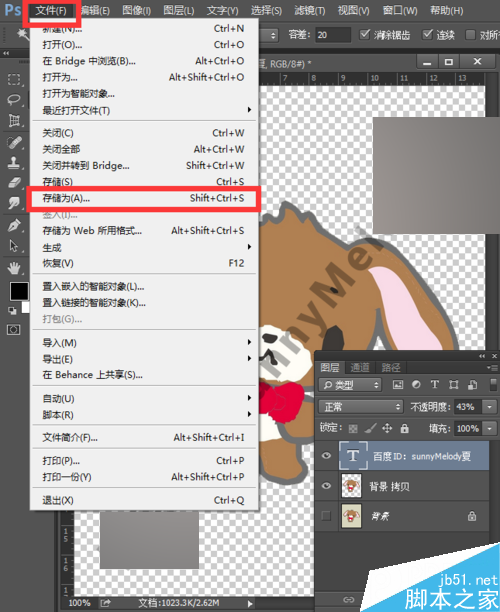Choose 存储为 Web 所用格式...
Viewport: 500px width, 612px height.
pyautogui.click(x=144, y=231)
